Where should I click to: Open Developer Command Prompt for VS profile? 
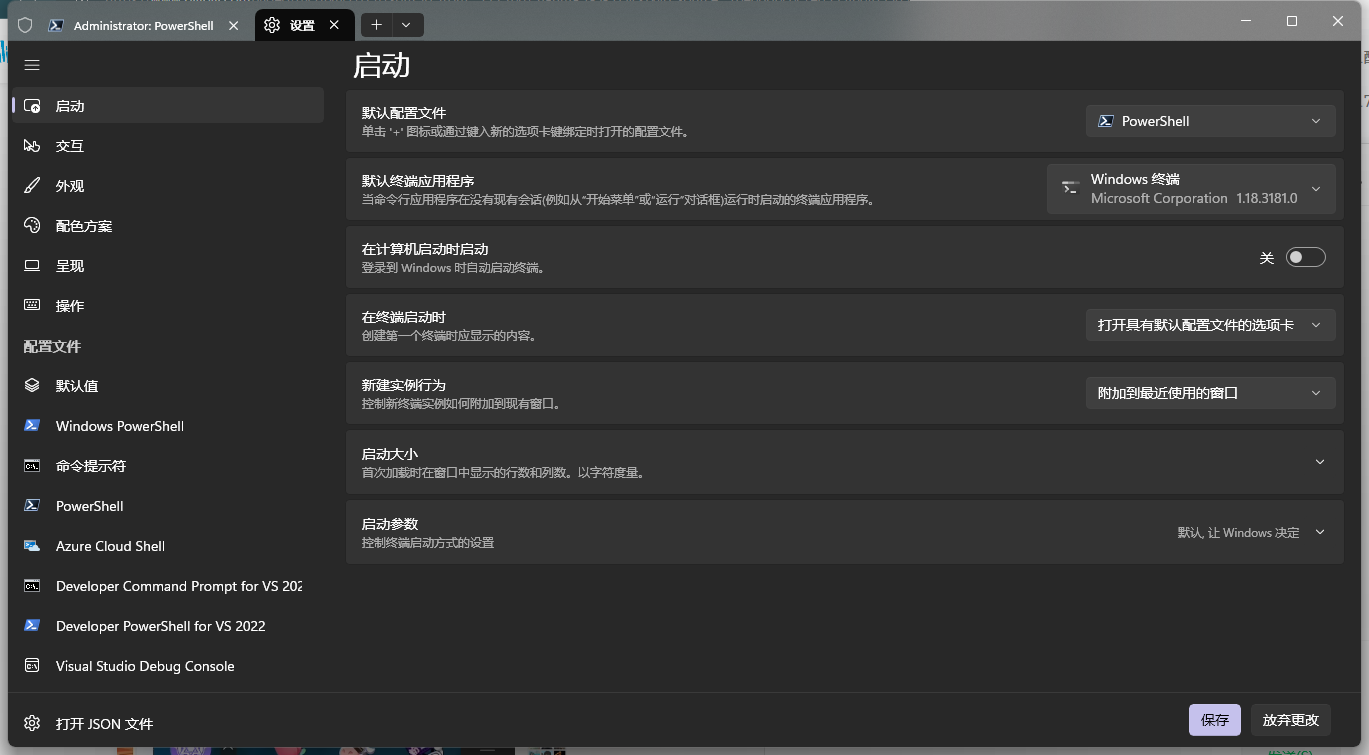168,586
